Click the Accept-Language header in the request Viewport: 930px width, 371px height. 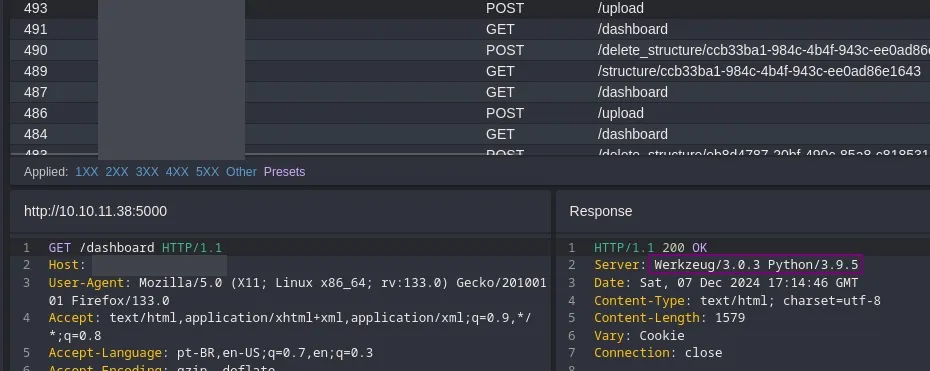(x=211, y=353)
